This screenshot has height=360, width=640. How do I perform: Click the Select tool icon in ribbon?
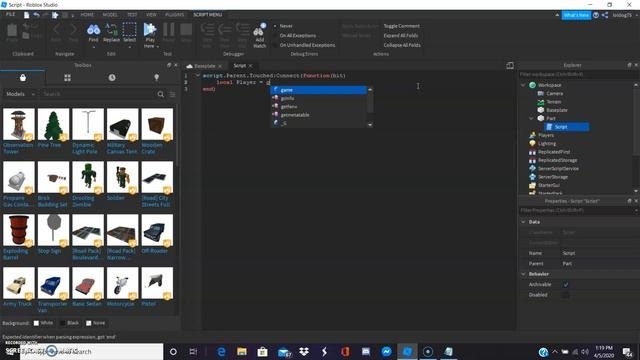(x=129, y=30)
